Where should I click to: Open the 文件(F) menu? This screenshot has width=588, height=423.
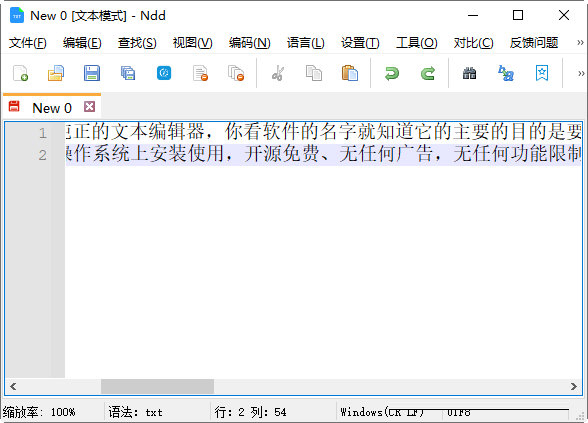pyautogui.click(x=28, y=43)
